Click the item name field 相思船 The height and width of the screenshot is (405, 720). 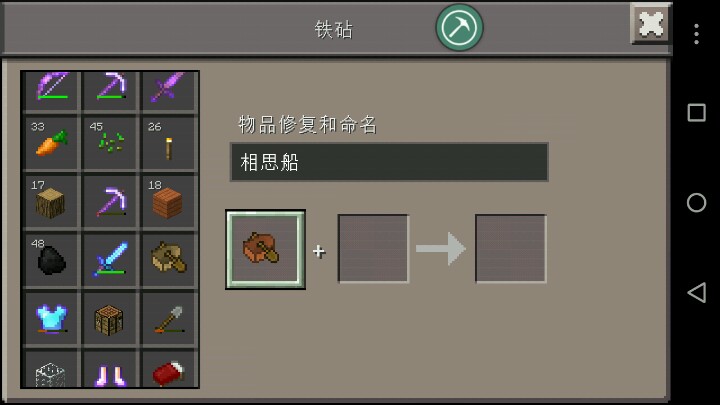[x=389, y=162]
